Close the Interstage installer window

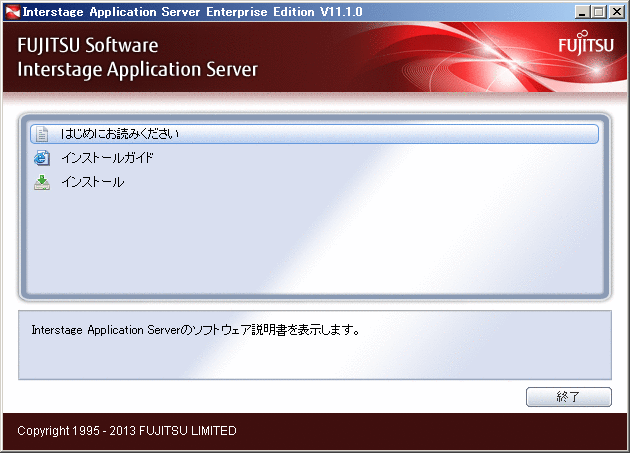click(617, 11)
